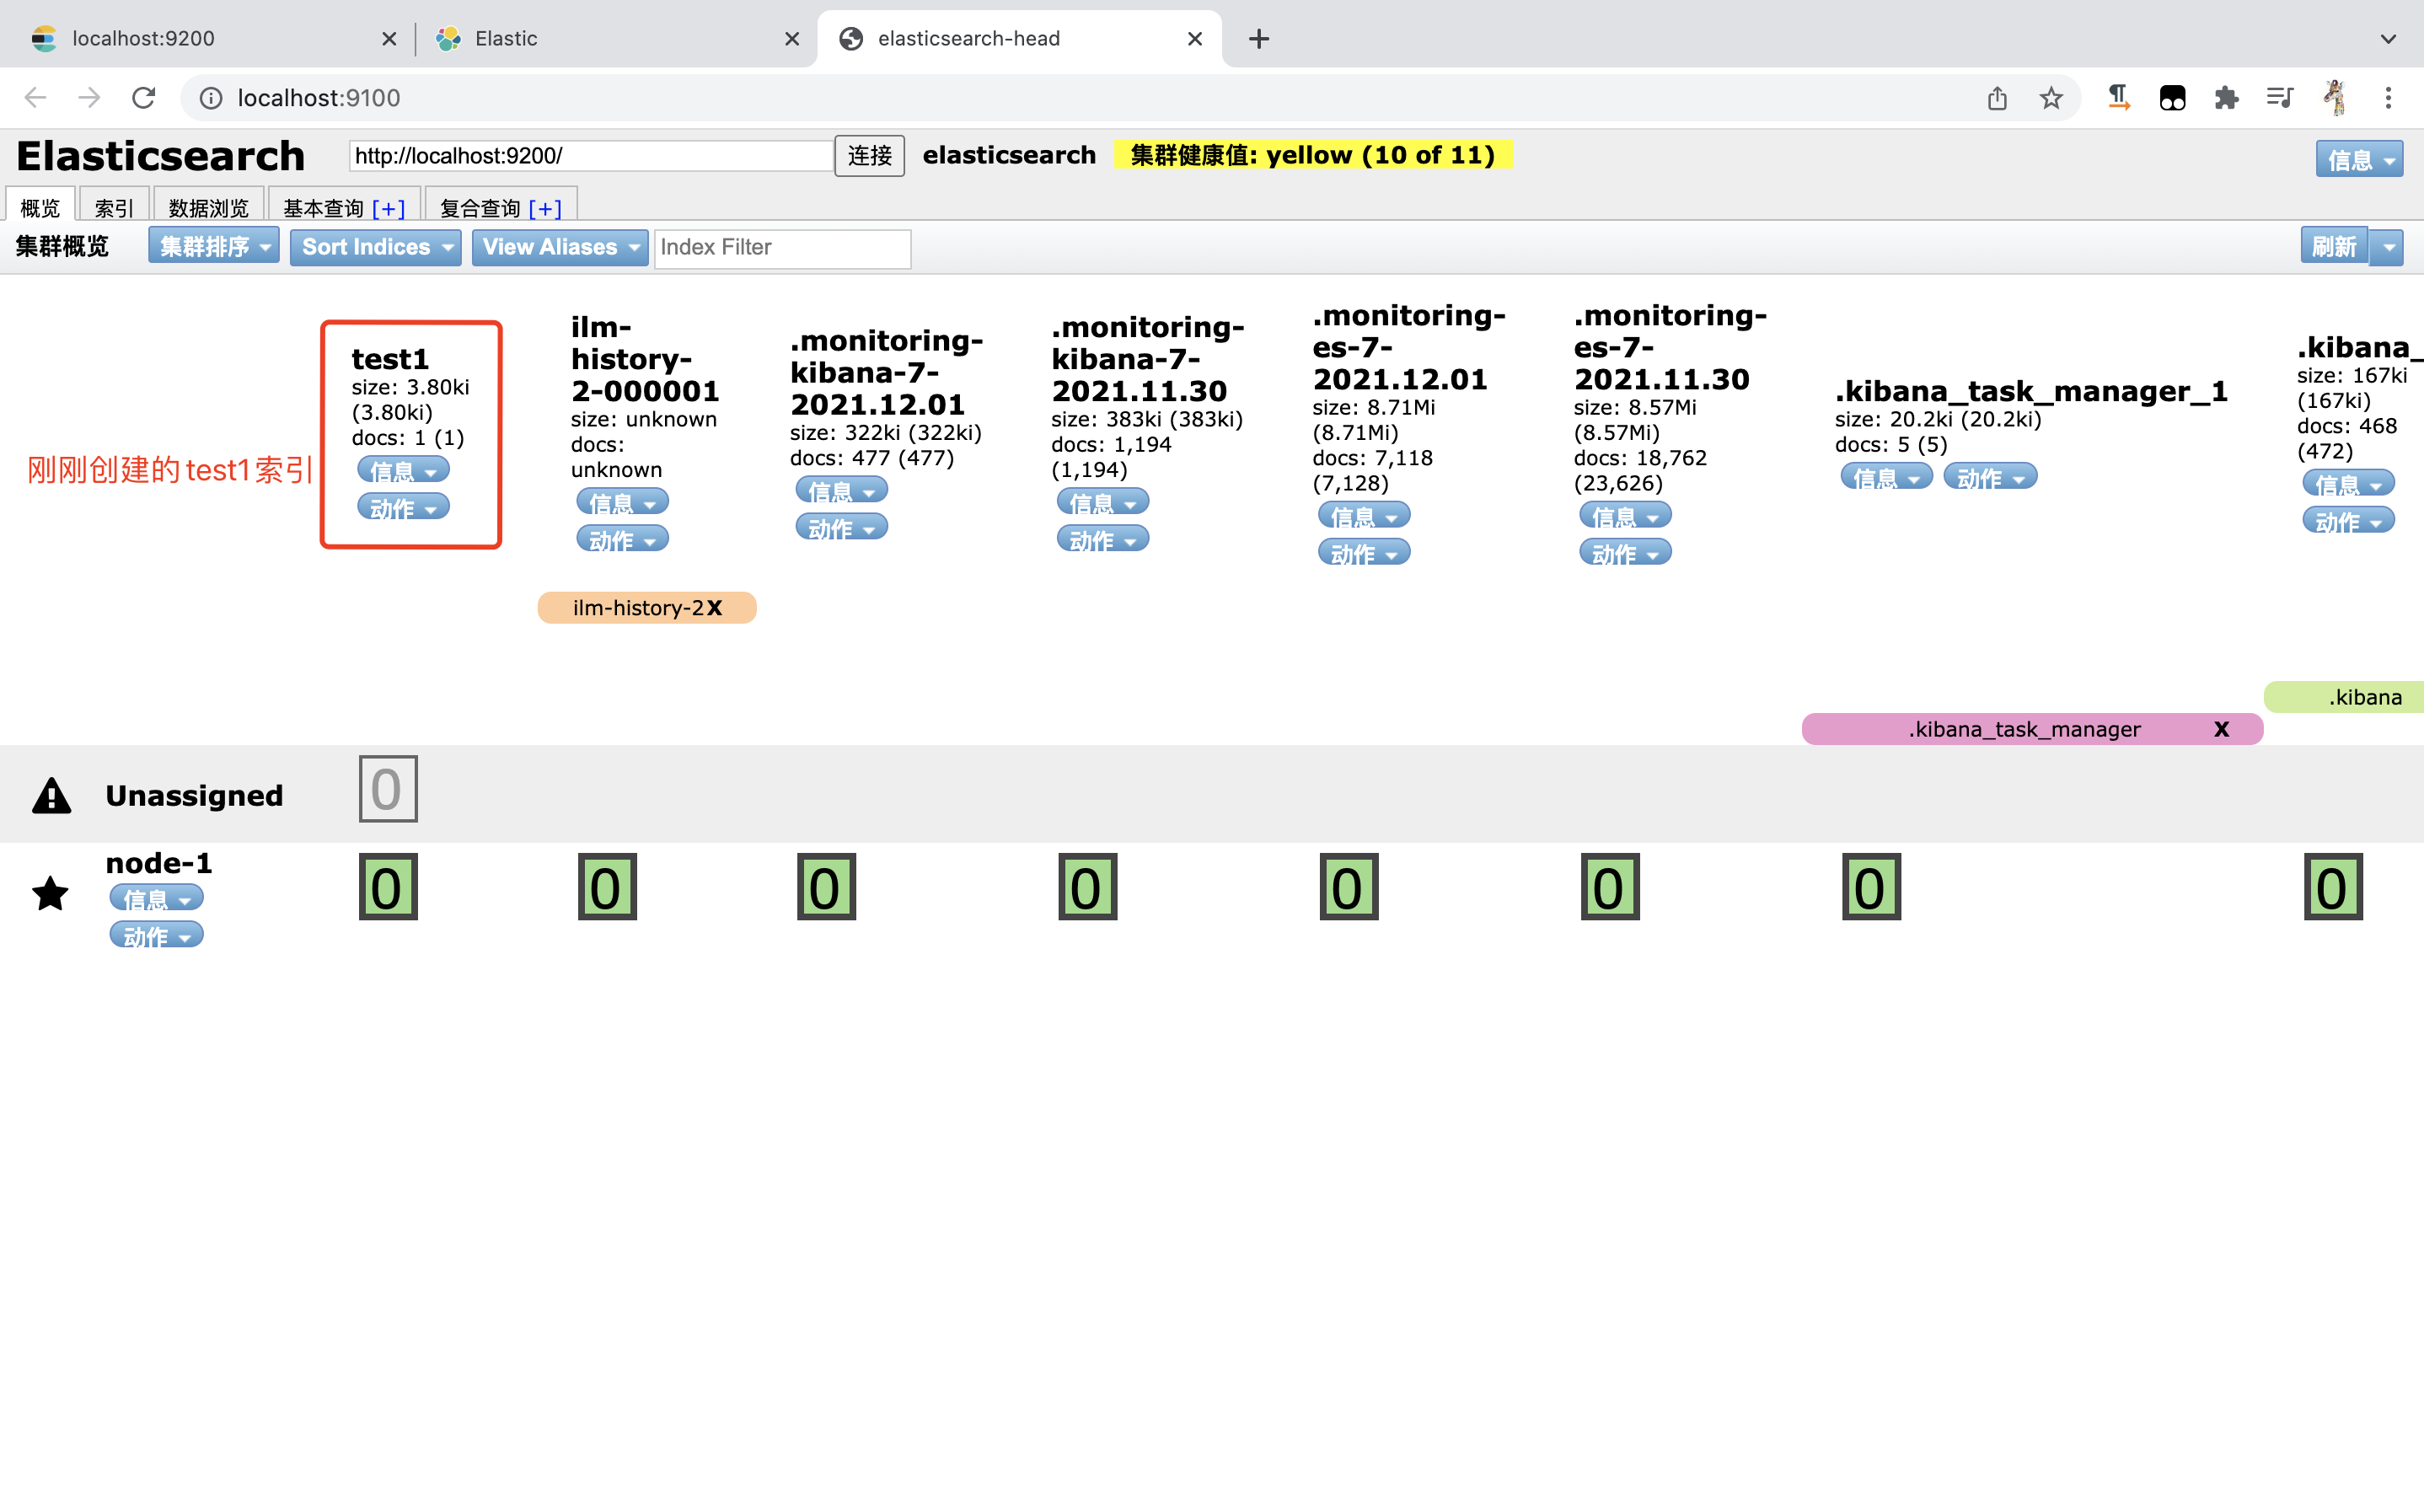Open ilm-history-2-000001 信息 dropdown
Viewport: 2424px width, 1512px height.
click(623, 502)
